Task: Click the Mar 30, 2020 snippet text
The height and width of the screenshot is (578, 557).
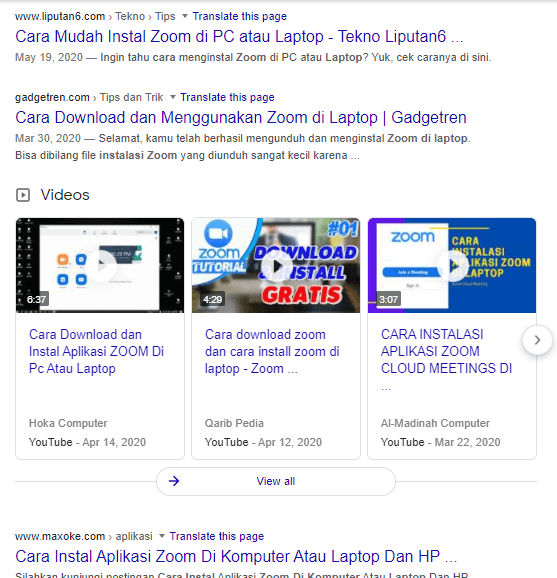Action: coord(243,147)
